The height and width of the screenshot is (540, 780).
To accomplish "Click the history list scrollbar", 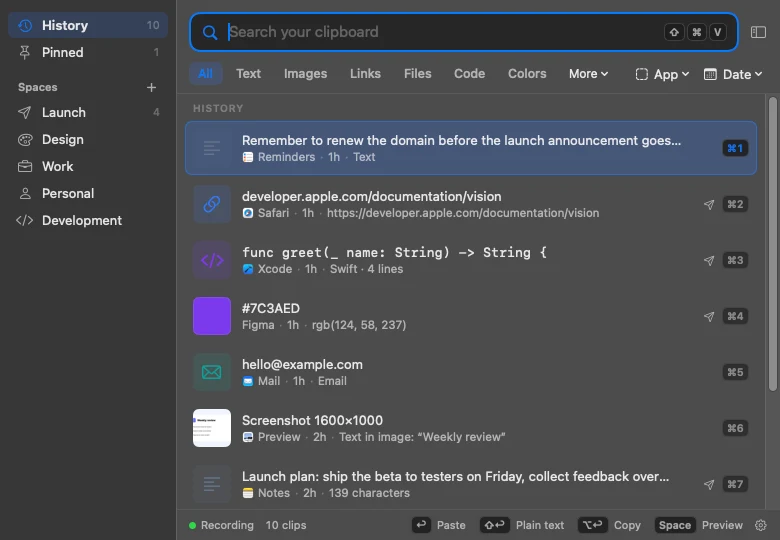I will click(x=772, y=244).
